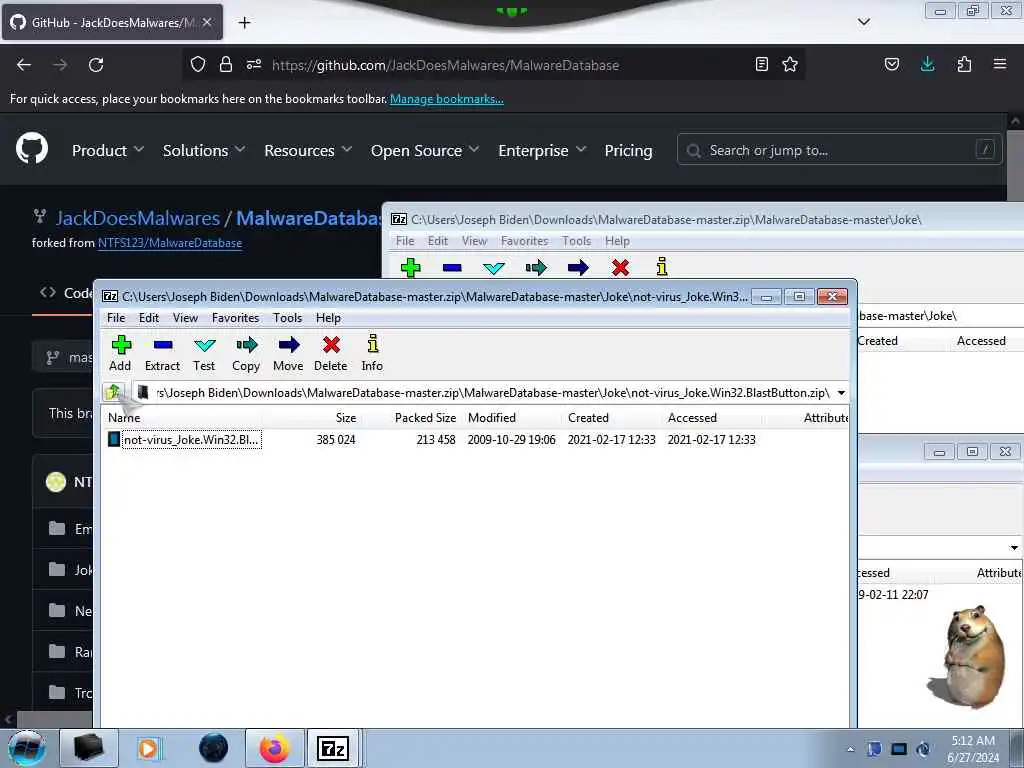
Task: Click the Info button in front 7-Zip window
Action: click(x=372, y=353)
